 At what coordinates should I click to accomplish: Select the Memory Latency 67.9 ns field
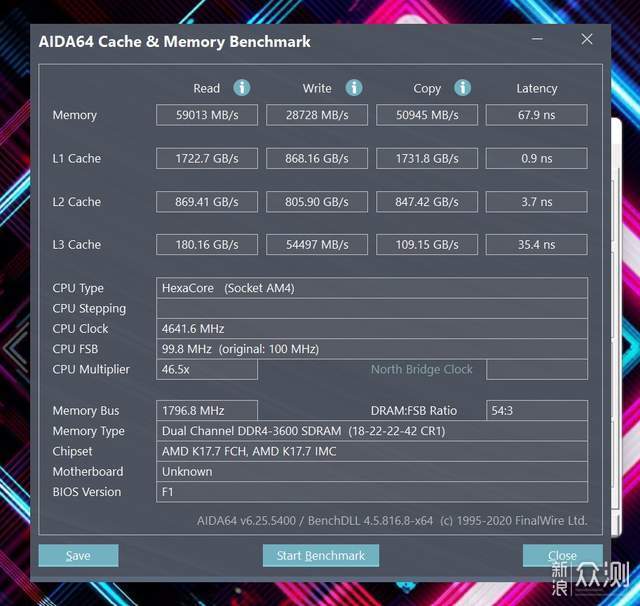(x=536, y=115)
